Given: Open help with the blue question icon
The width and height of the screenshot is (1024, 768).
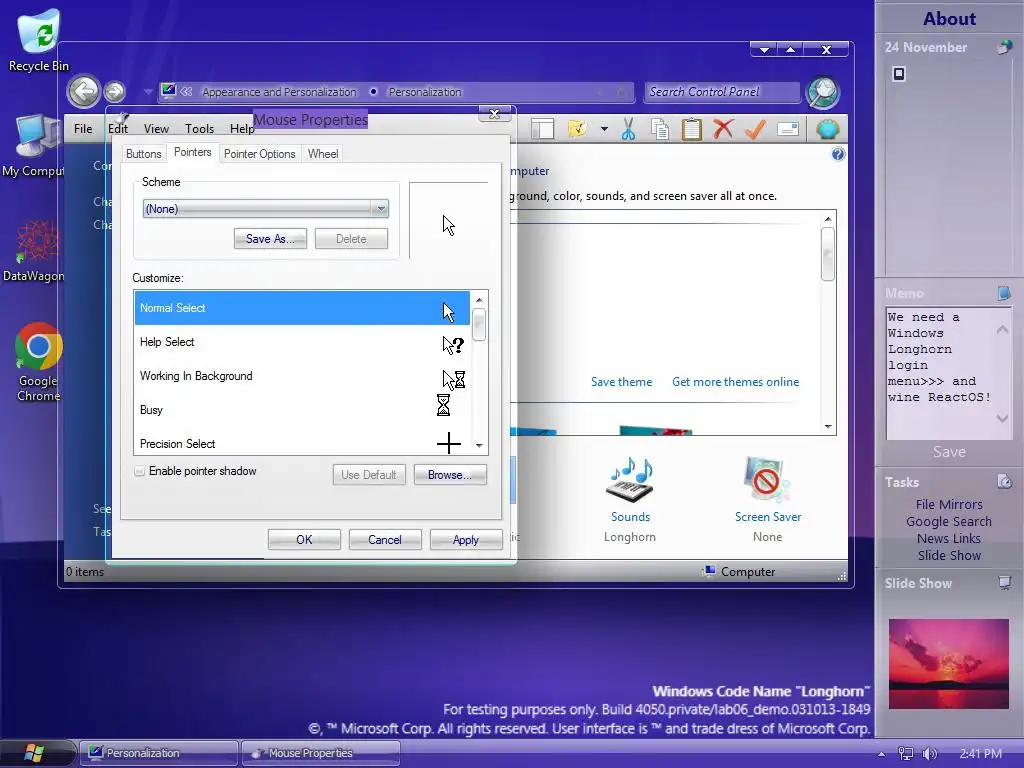Looking at the screenshot, I should (x=838, y=154).
